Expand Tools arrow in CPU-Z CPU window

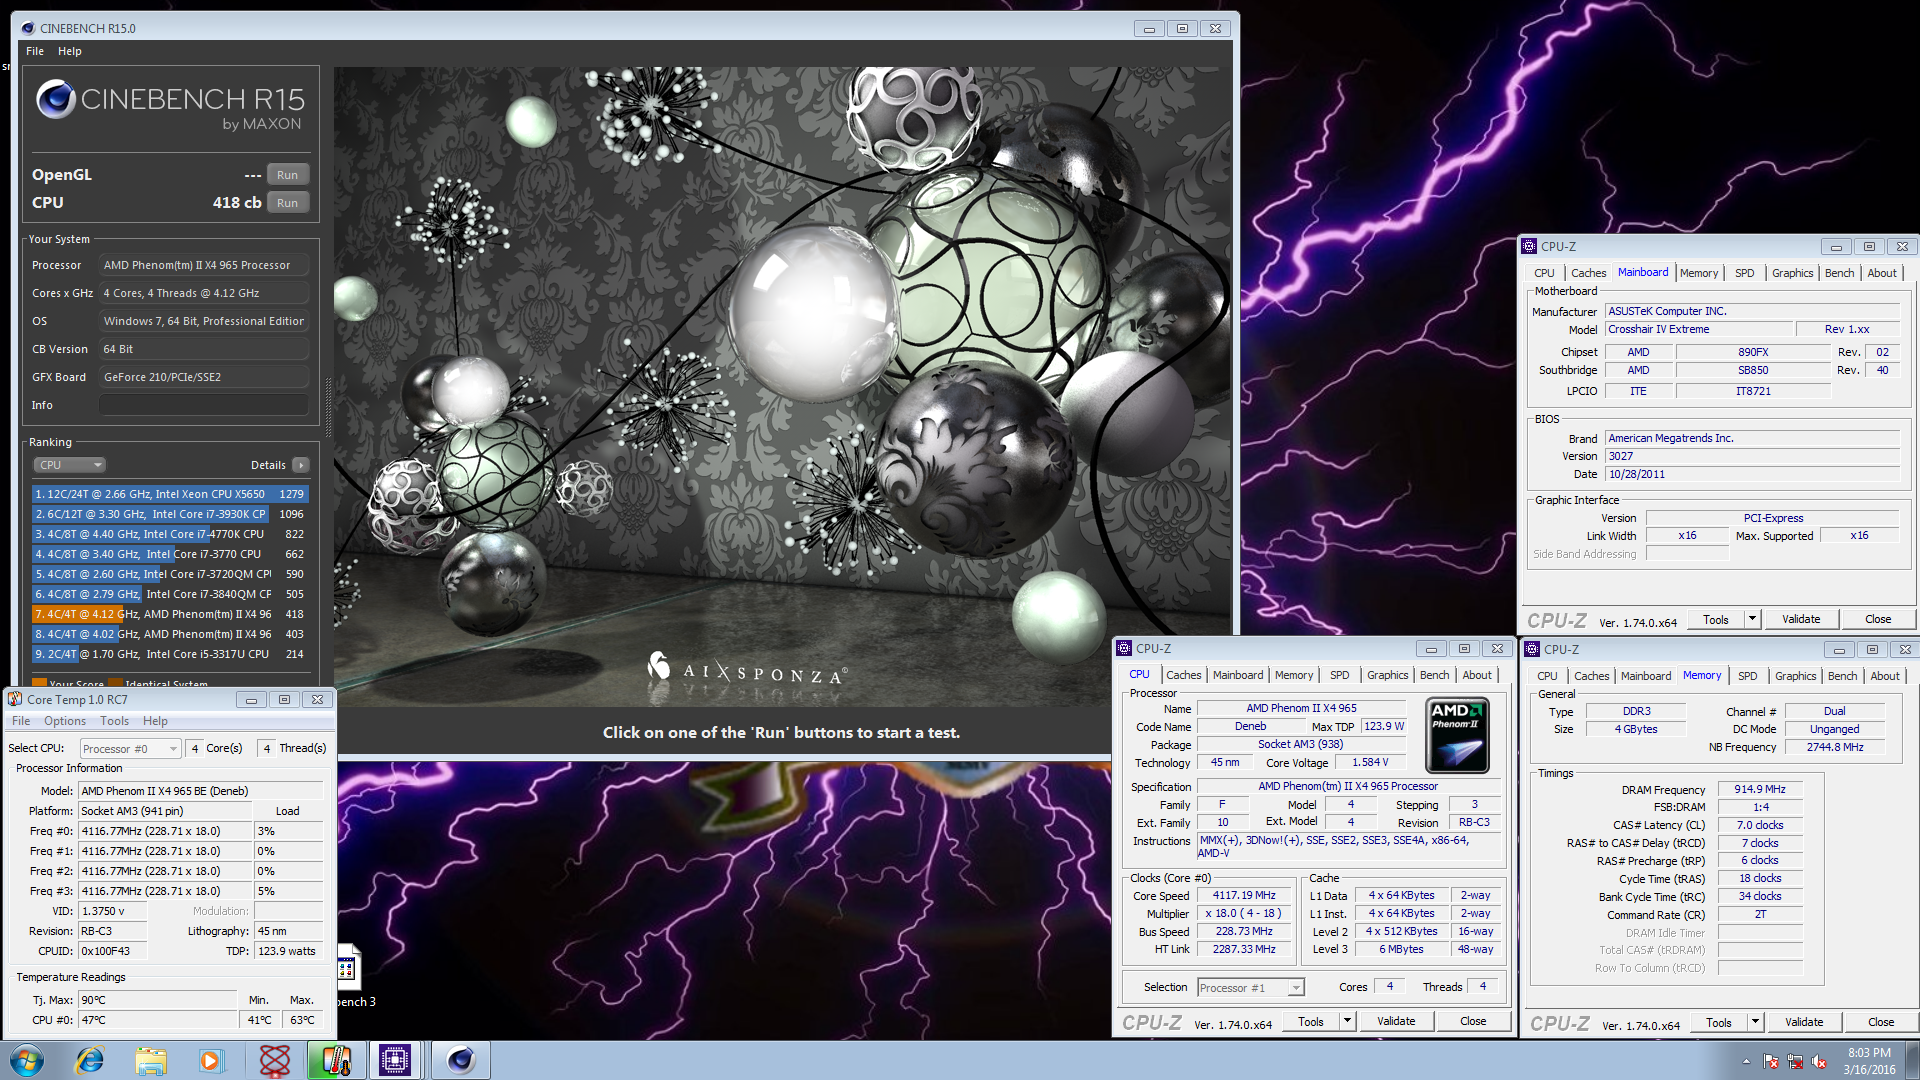click(x=1347, y=1021)
